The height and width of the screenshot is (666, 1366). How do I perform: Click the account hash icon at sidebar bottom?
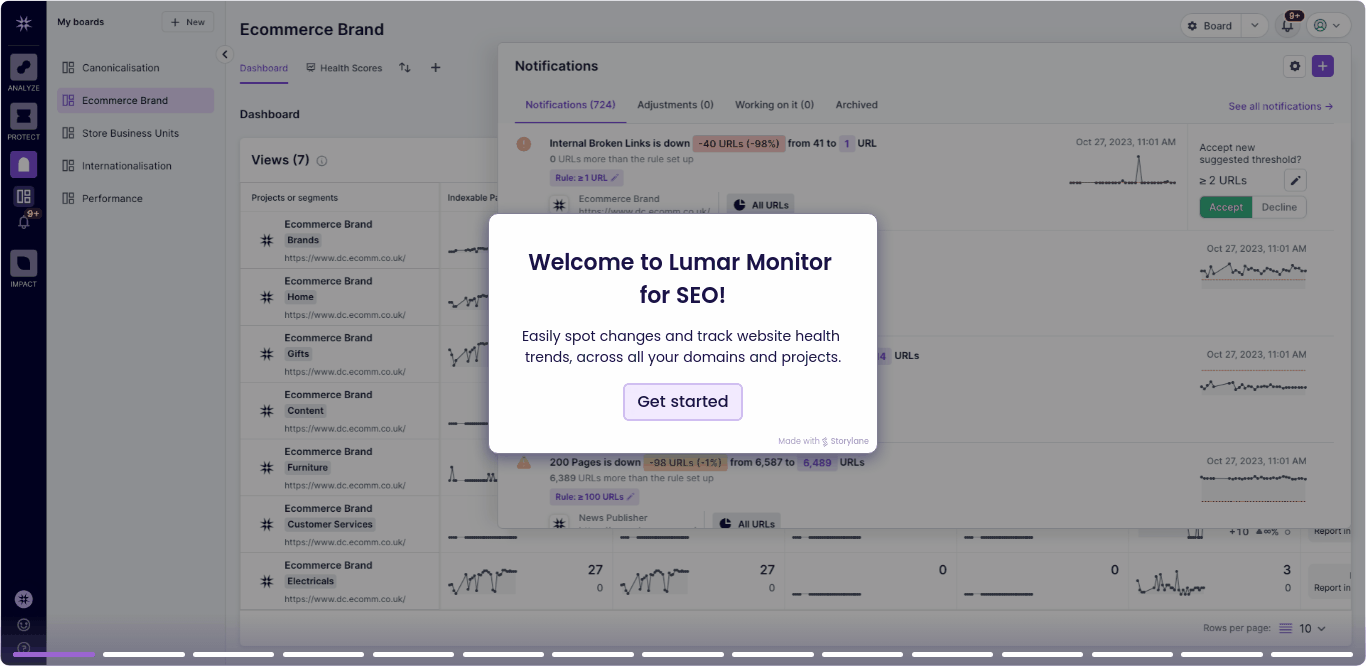(24, 599)
